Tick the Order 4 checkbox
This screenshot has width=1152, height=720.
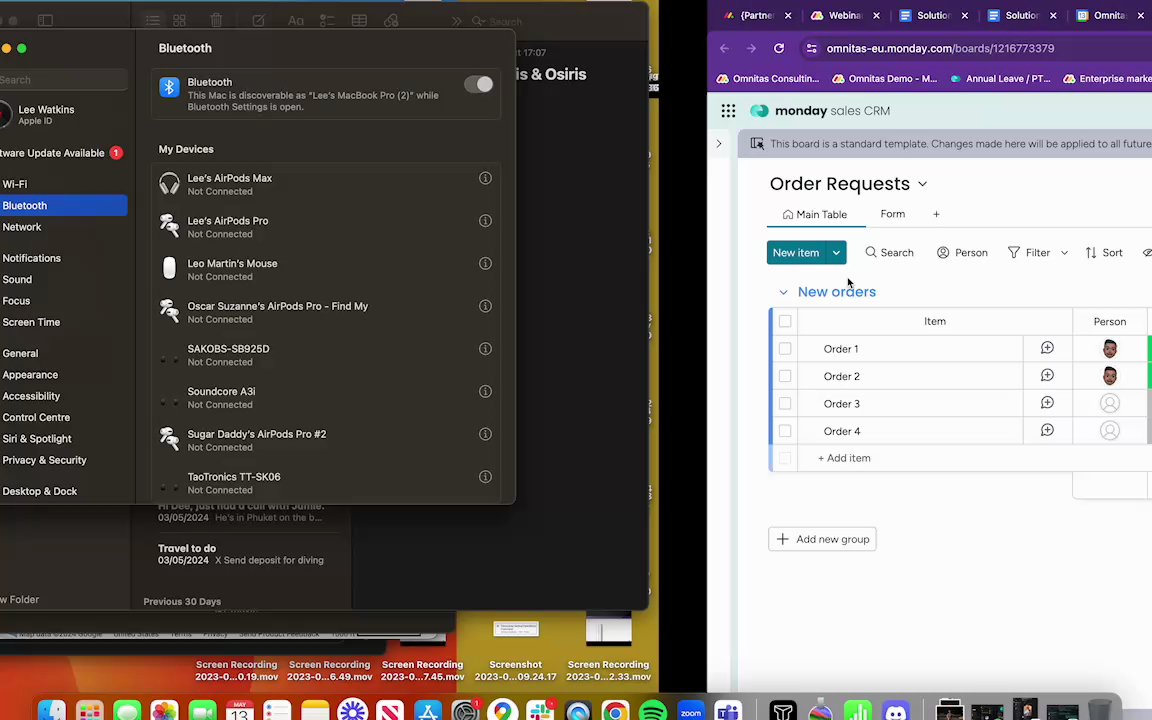[x=785, y=431]
